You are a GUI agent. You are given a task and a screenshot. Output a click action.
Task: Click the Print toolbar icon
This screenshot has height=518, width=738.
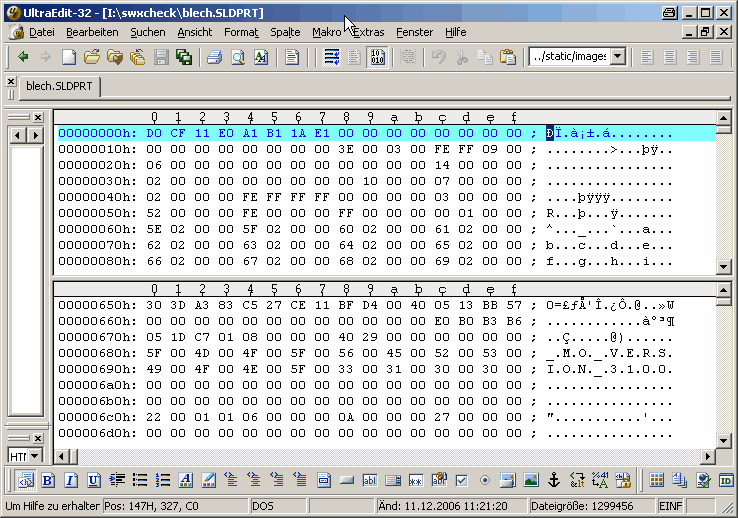coord(215,57)
